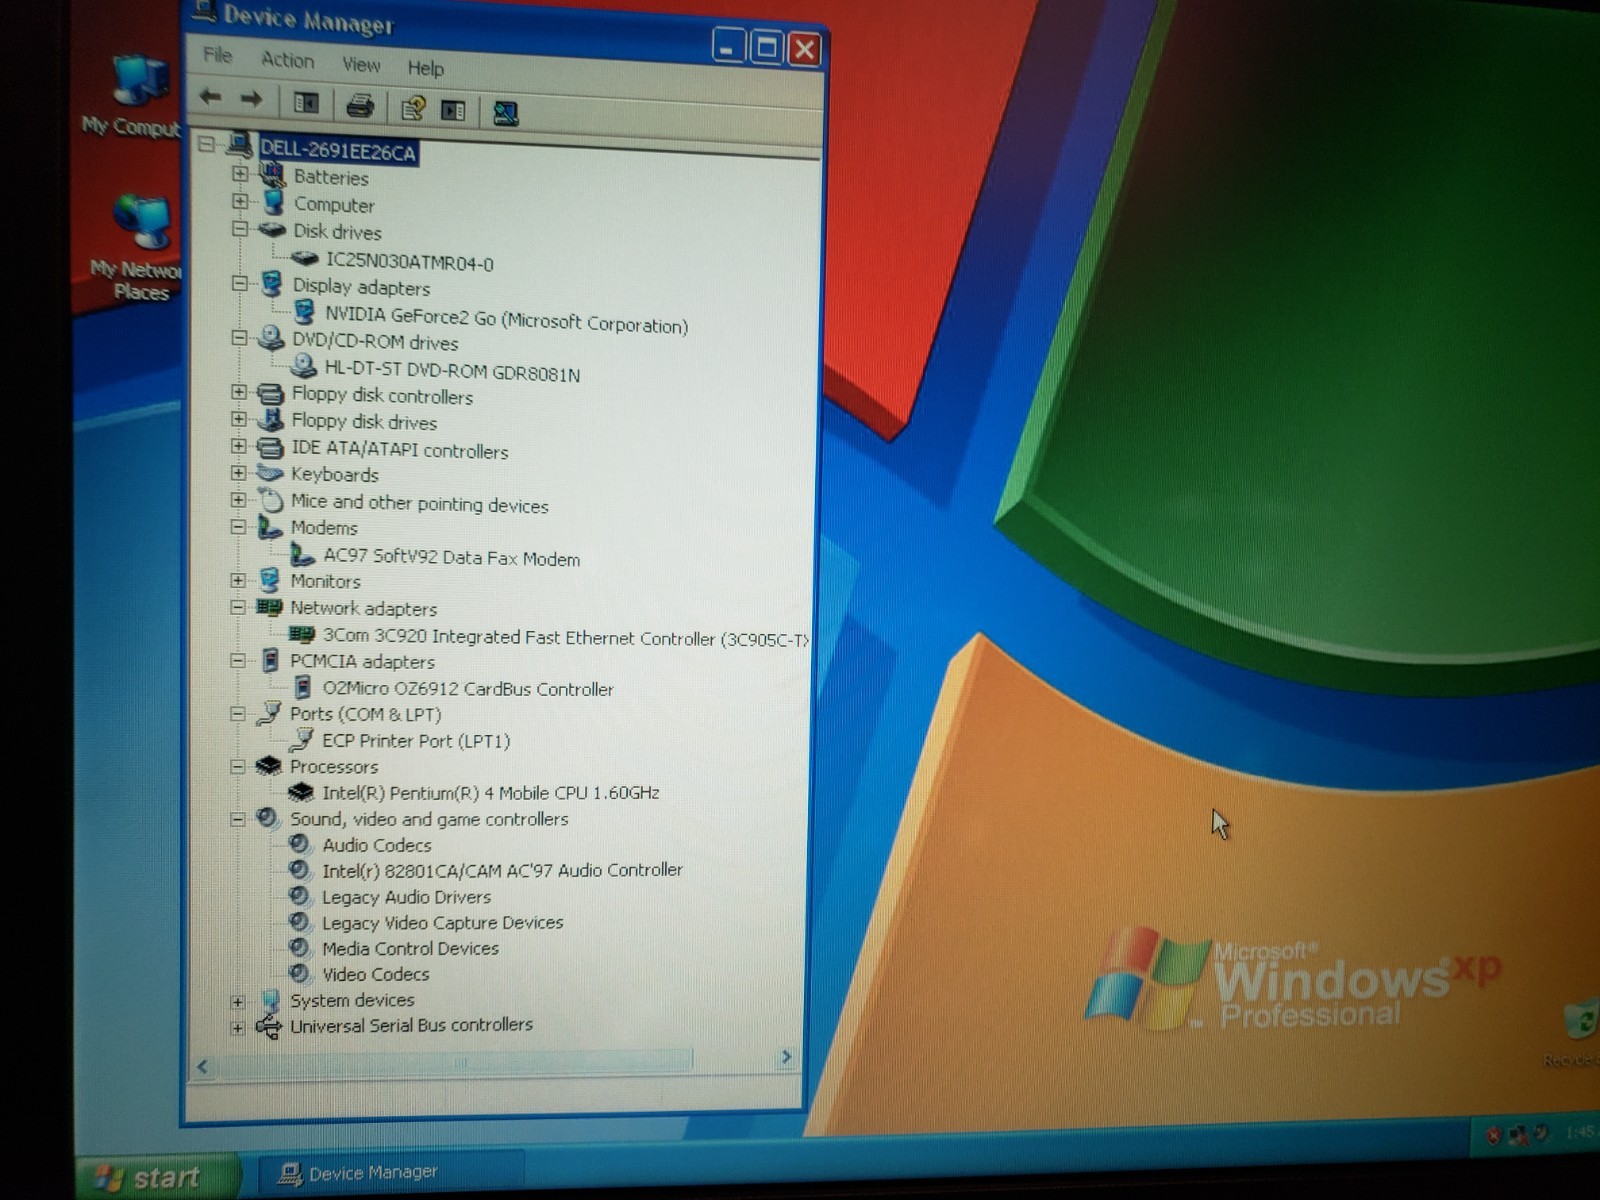
Task: Collapse the Disk drives node
Action: point(240,229)
